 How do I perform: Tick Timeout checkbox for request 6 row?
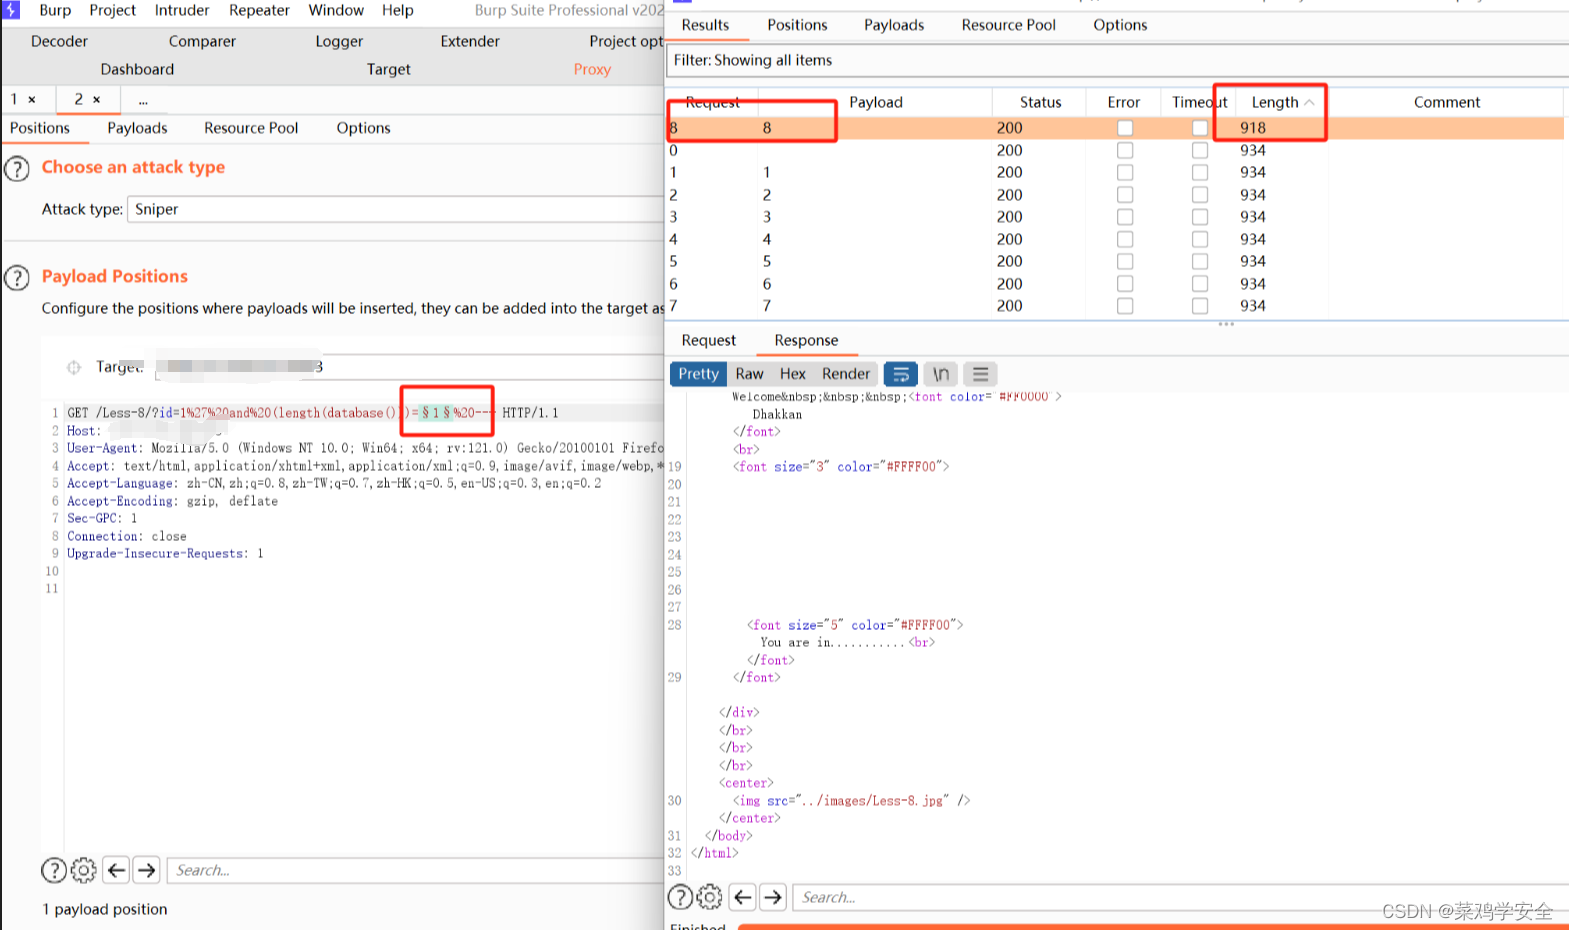1200,284
